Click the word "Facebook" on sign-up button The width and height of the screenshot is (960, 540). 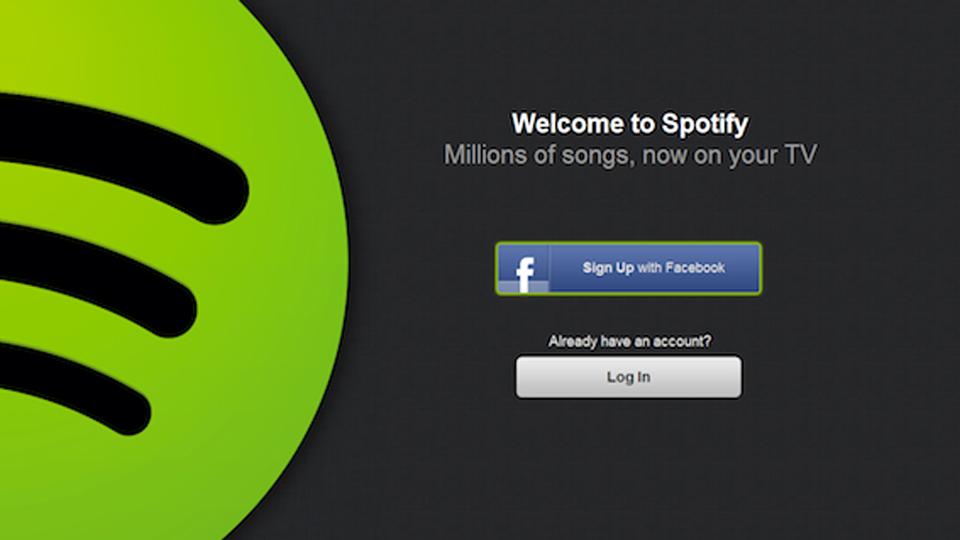coord(695,268)
